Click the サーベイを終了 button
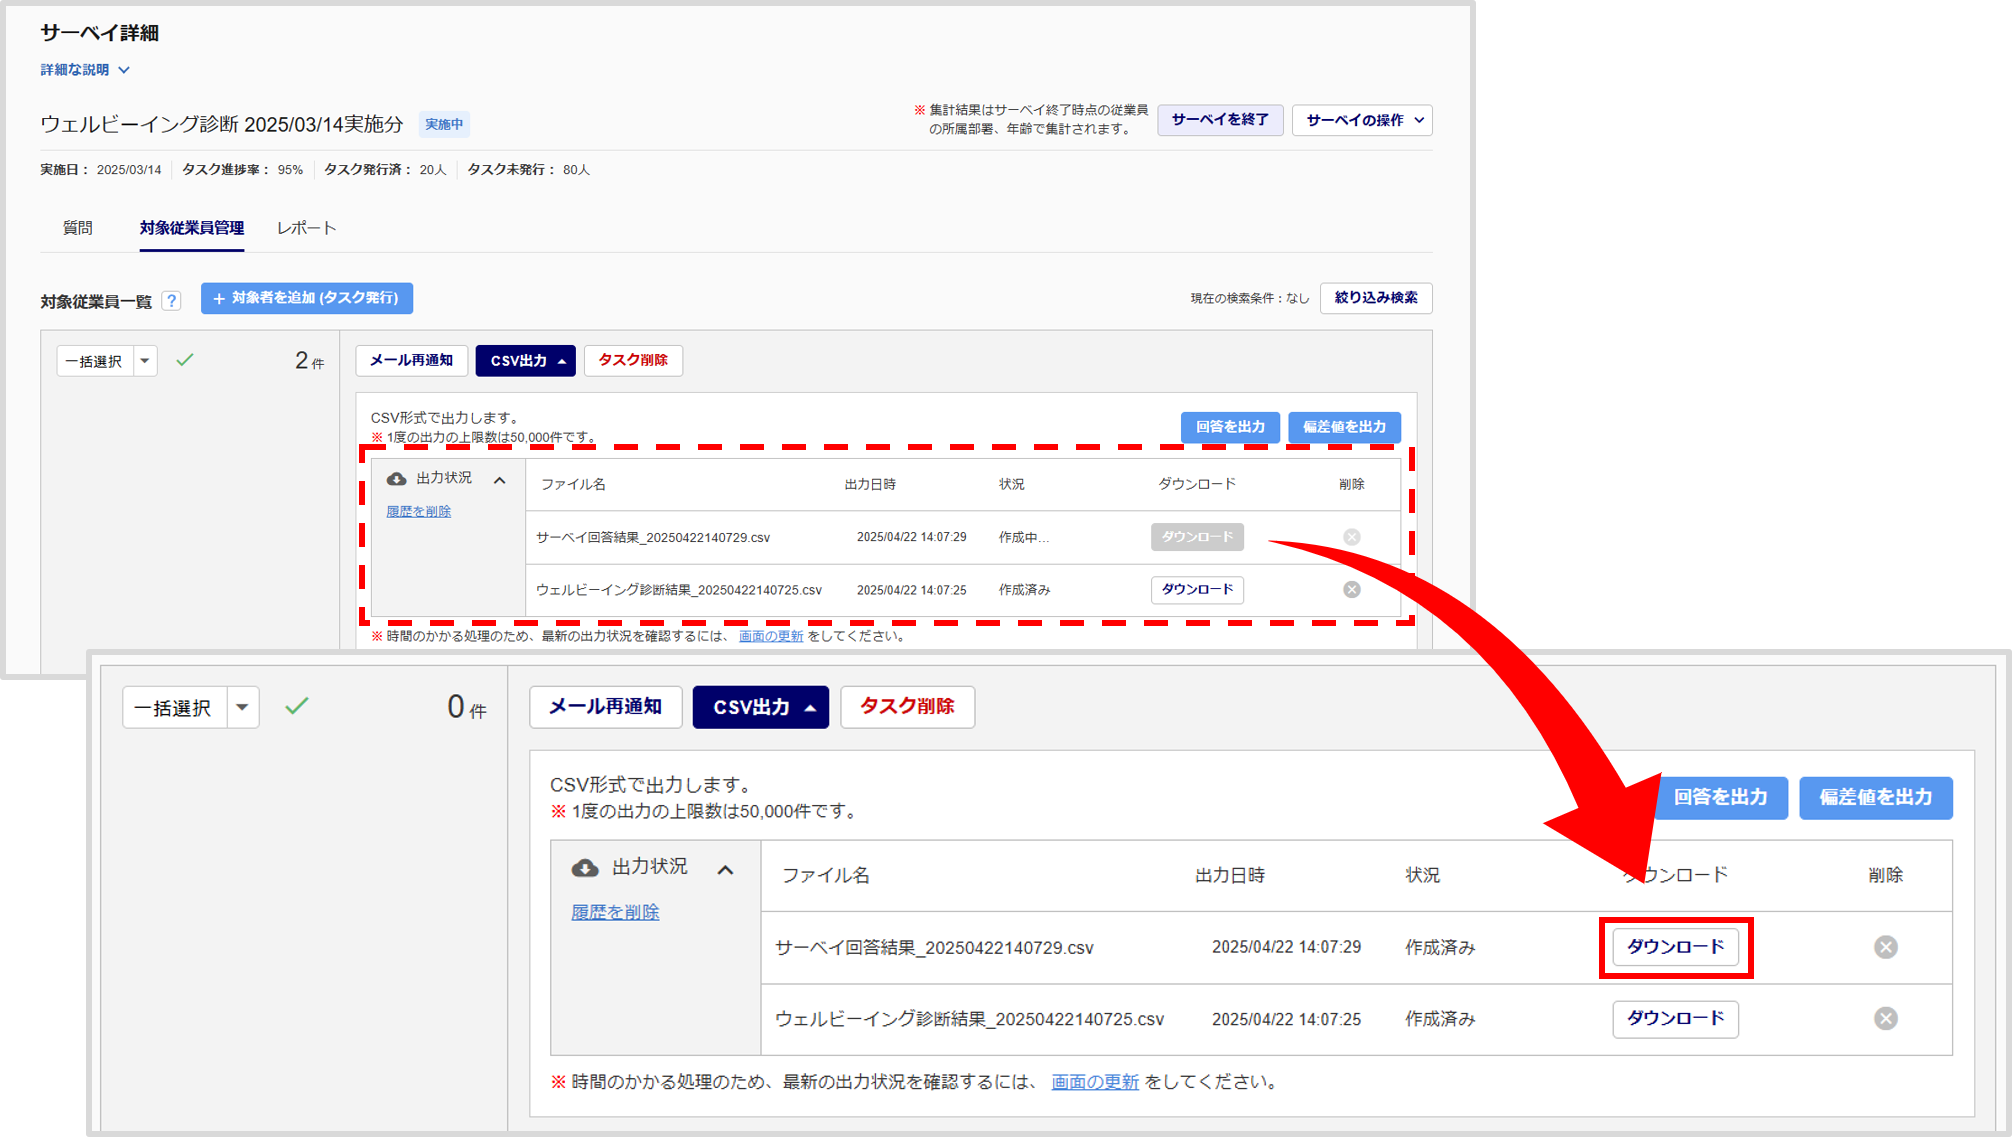Screen dimensions: 2012x1137 pyautogui.click(x=1220, y=120)
